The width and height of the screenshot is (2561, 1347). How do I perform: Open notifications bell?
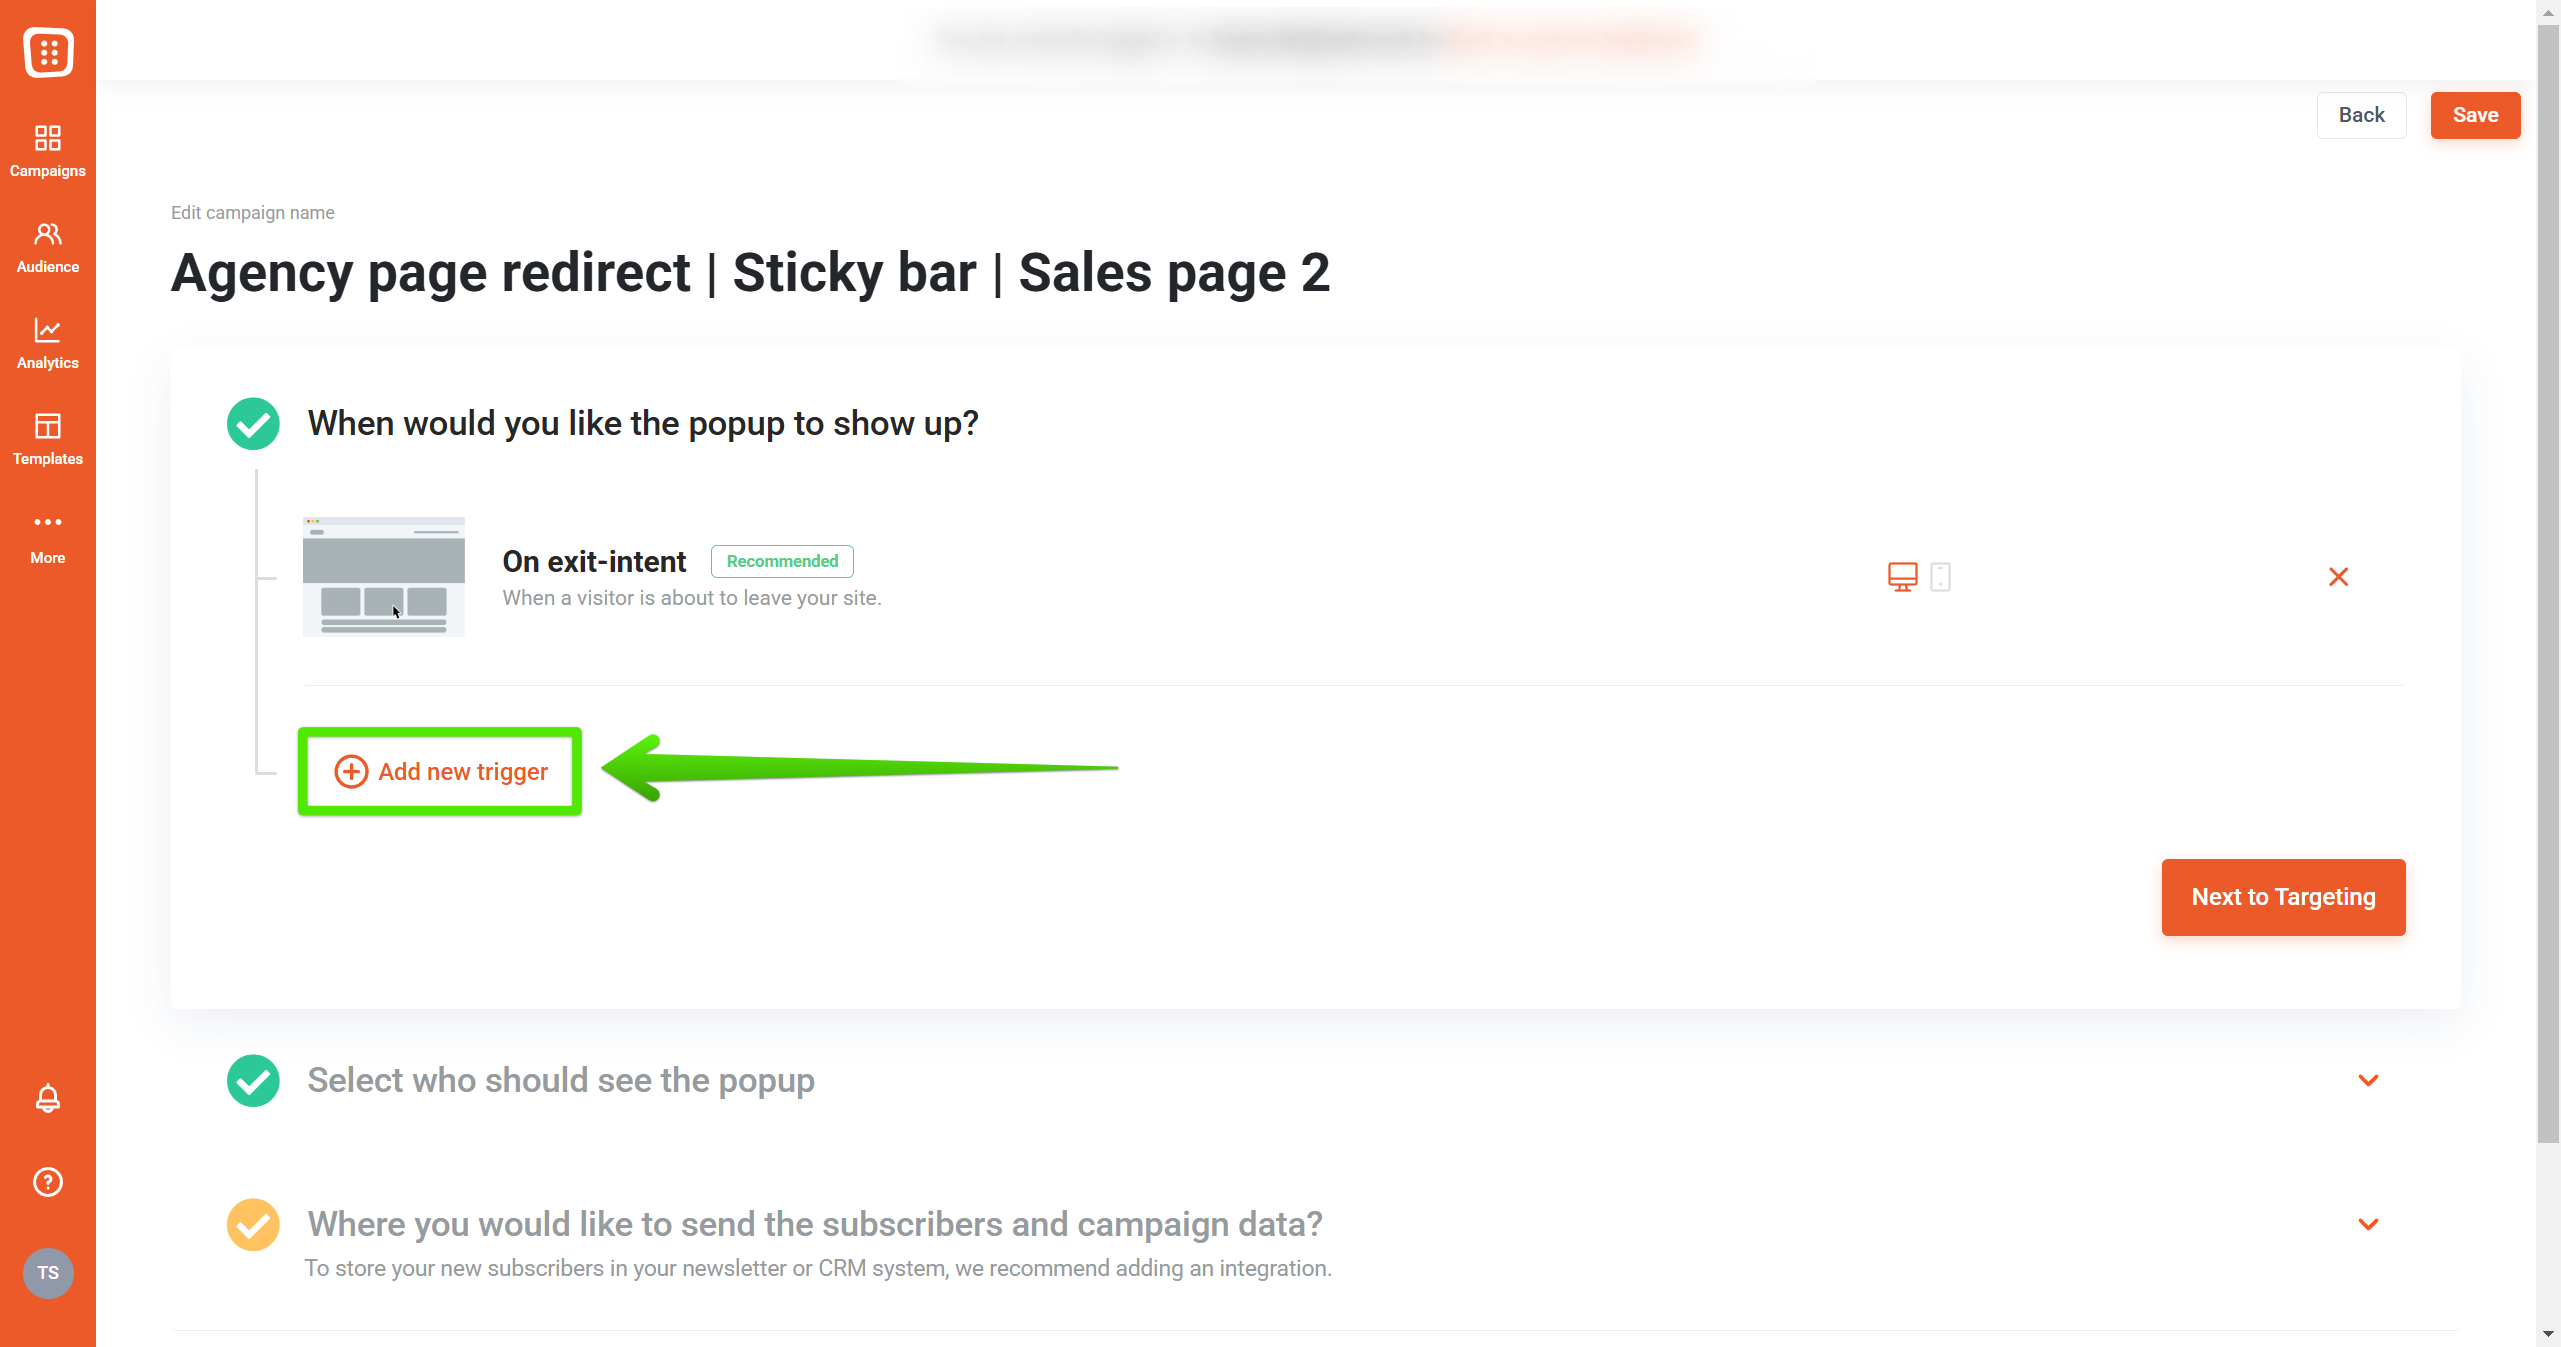(48, 1098)
